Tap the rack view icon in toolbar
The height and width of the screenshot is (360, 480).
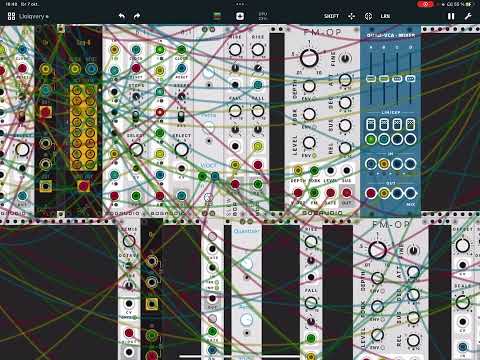(217, 16)
